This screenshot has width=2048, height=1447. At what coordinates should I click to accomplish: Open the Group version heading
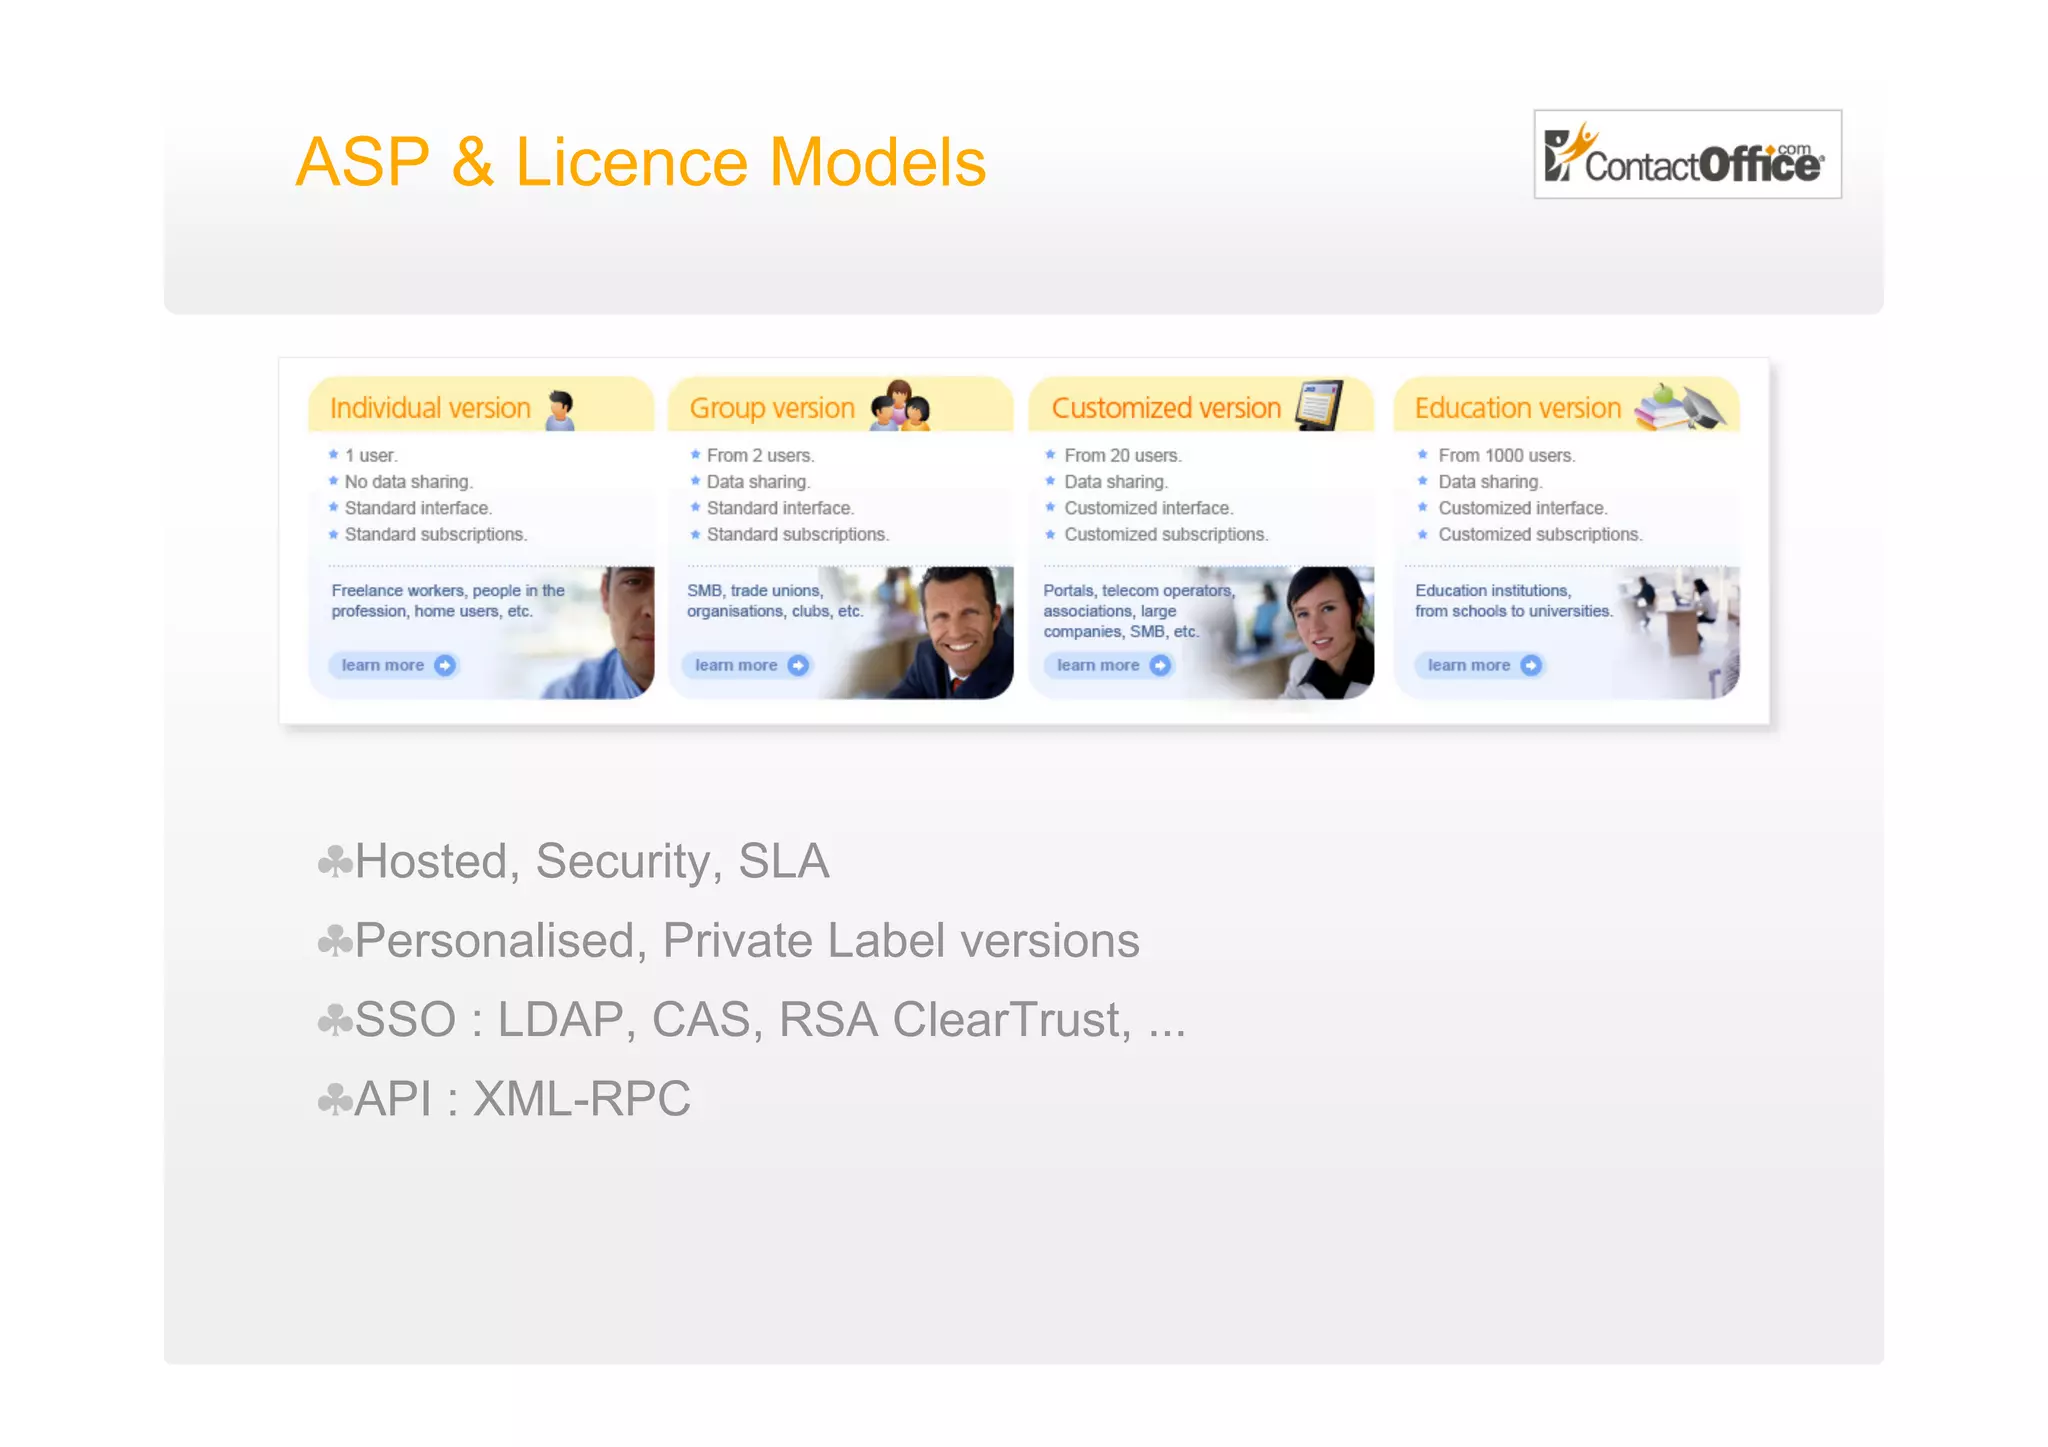(772, 408)
